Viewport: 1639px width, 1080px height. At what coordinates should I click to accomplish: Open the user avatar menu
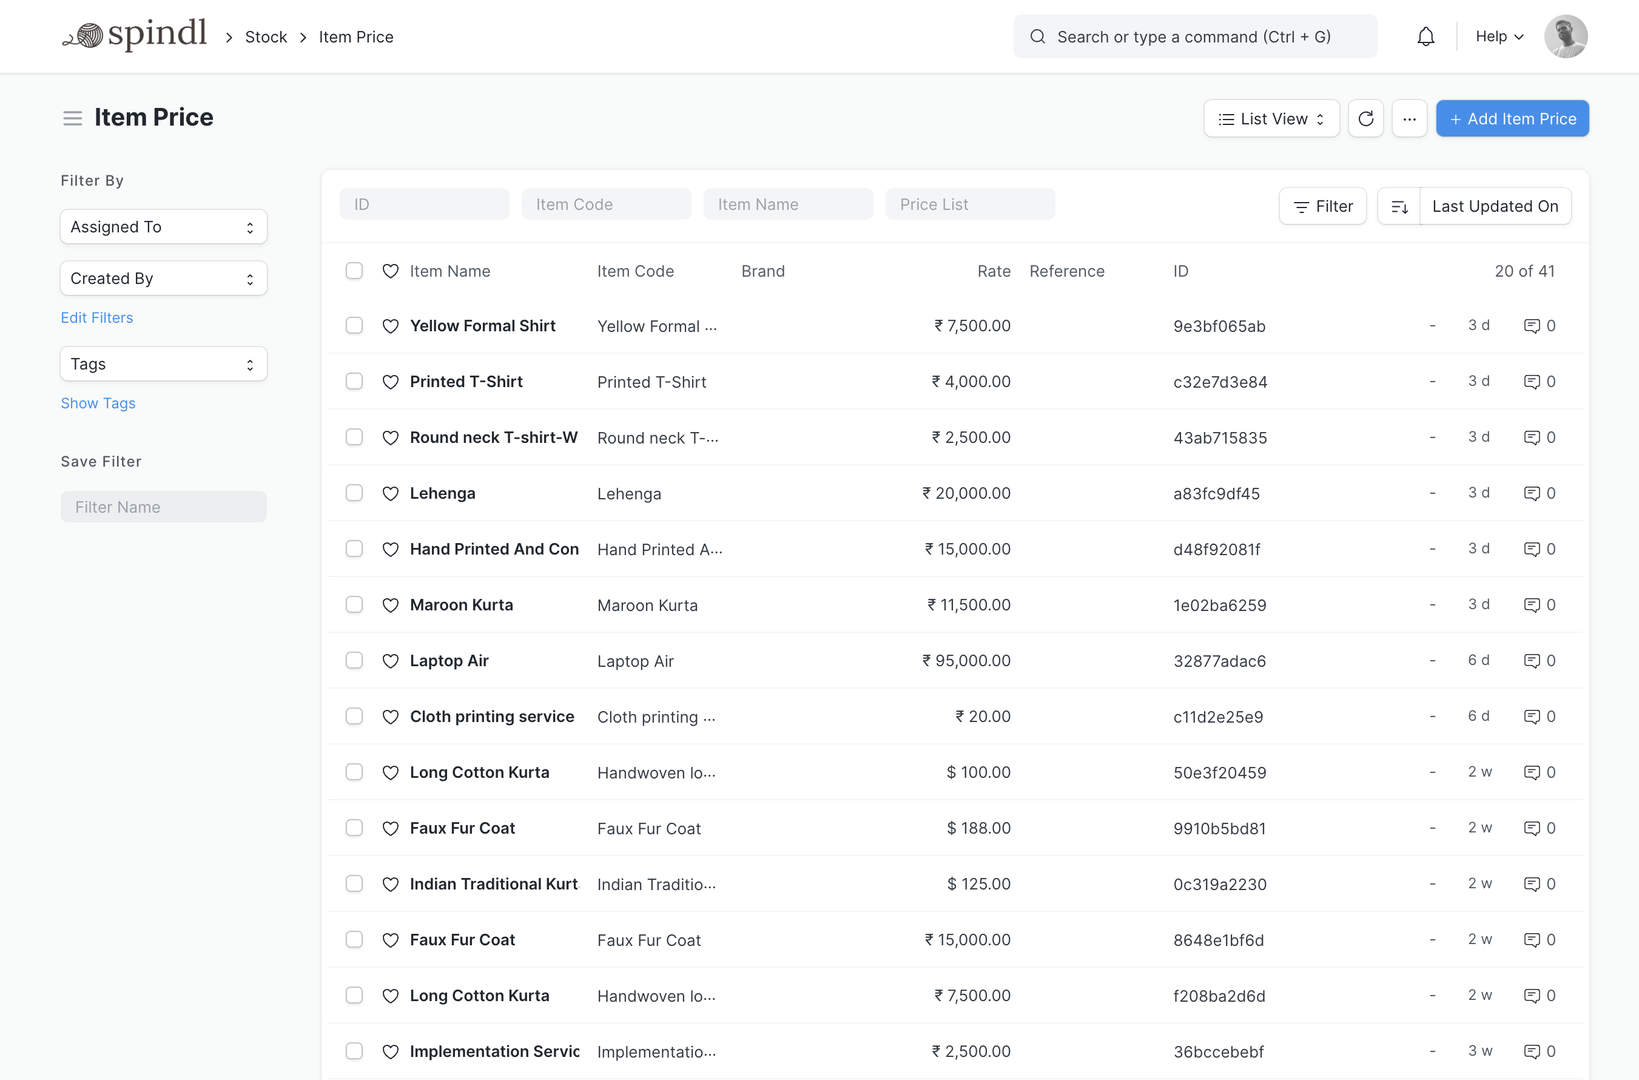1566,37
